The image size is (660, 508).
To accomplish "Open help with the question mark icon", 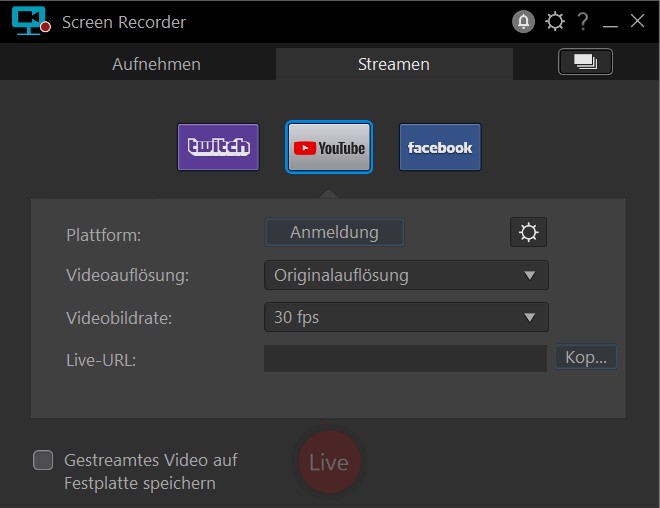I will click(583, 21).
